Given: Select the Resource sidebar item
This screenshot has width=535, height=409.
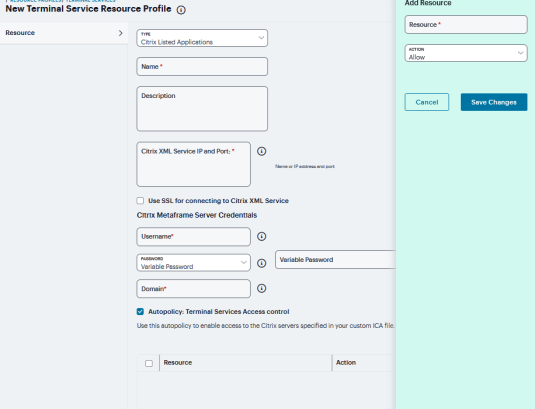Looking at the screenshot, I should 64,33.
